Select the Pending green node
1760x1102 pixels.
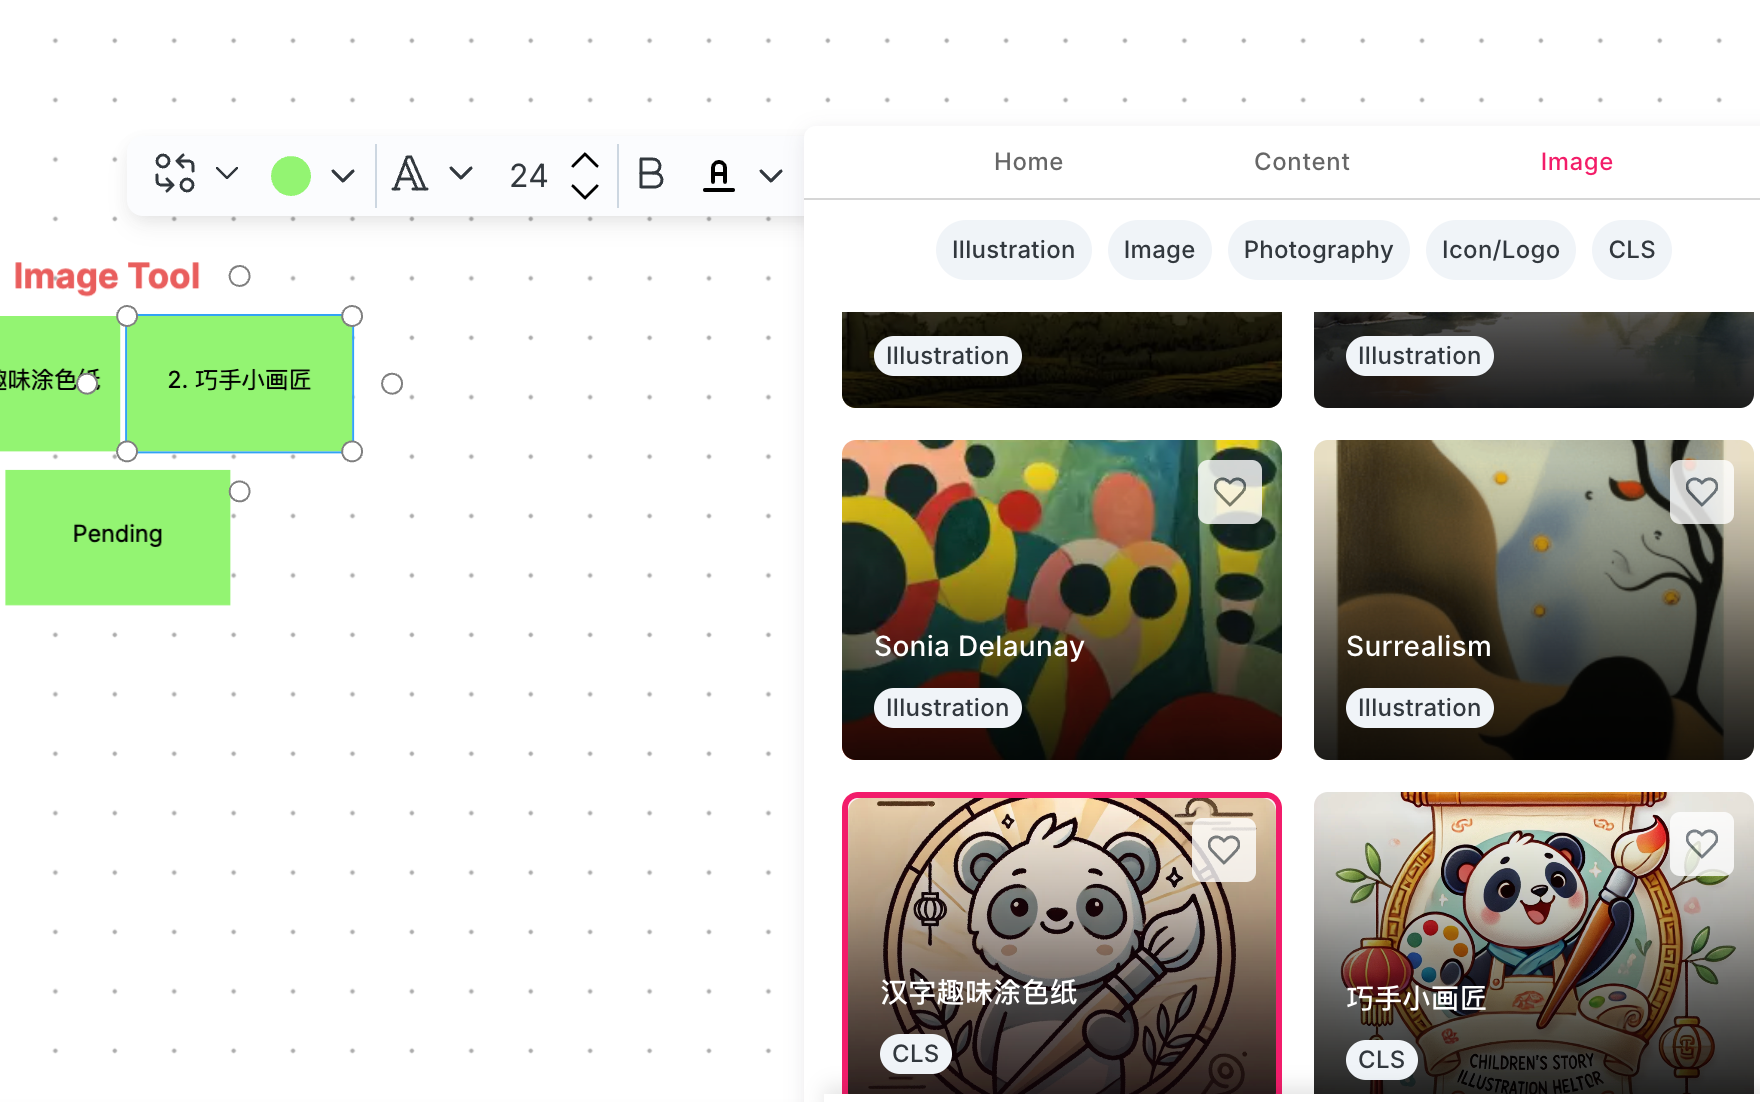pyautogui.click(x=118, y=537)
